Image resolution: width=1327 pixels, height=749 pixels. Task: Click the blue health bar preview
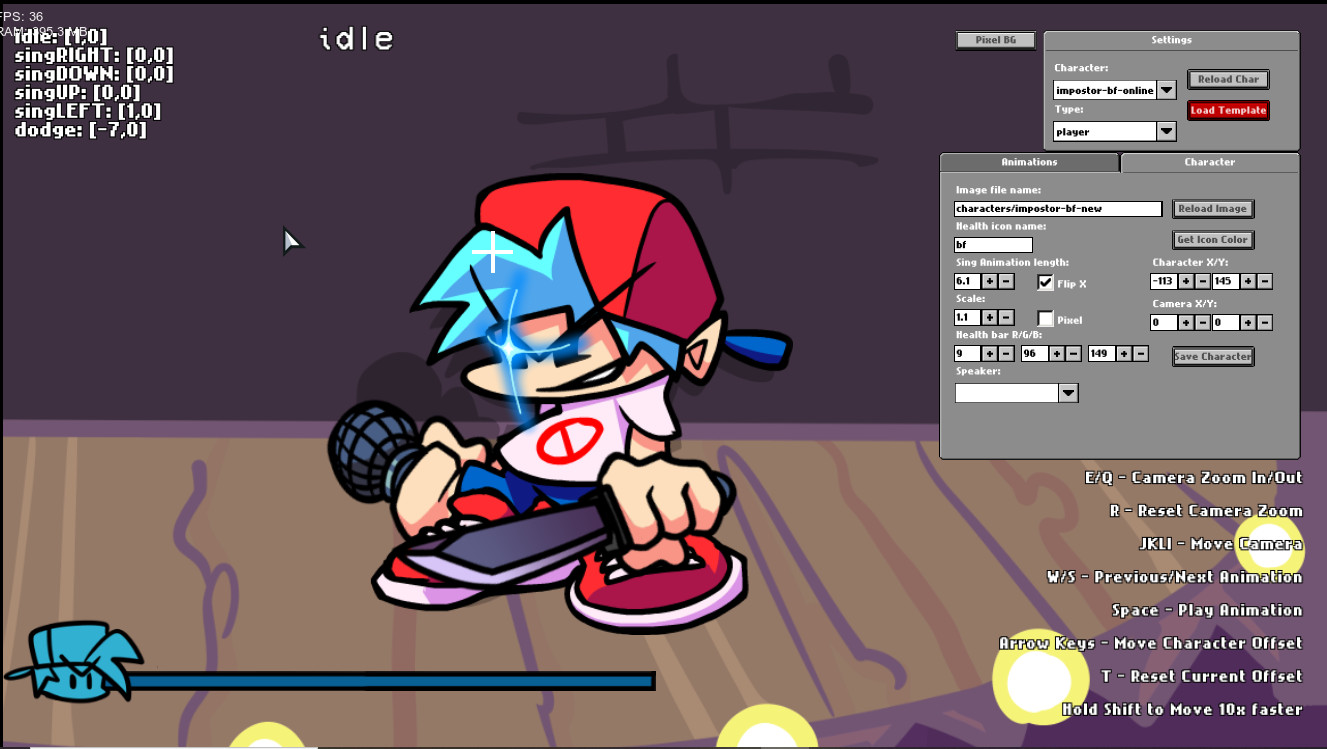tap(391, 681)
